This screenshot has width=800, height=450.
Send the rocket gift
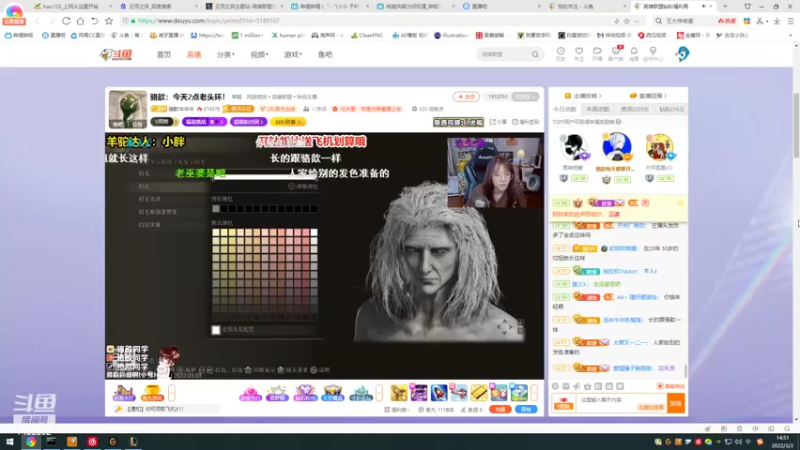pyautogui.click(x=439, y=393)
